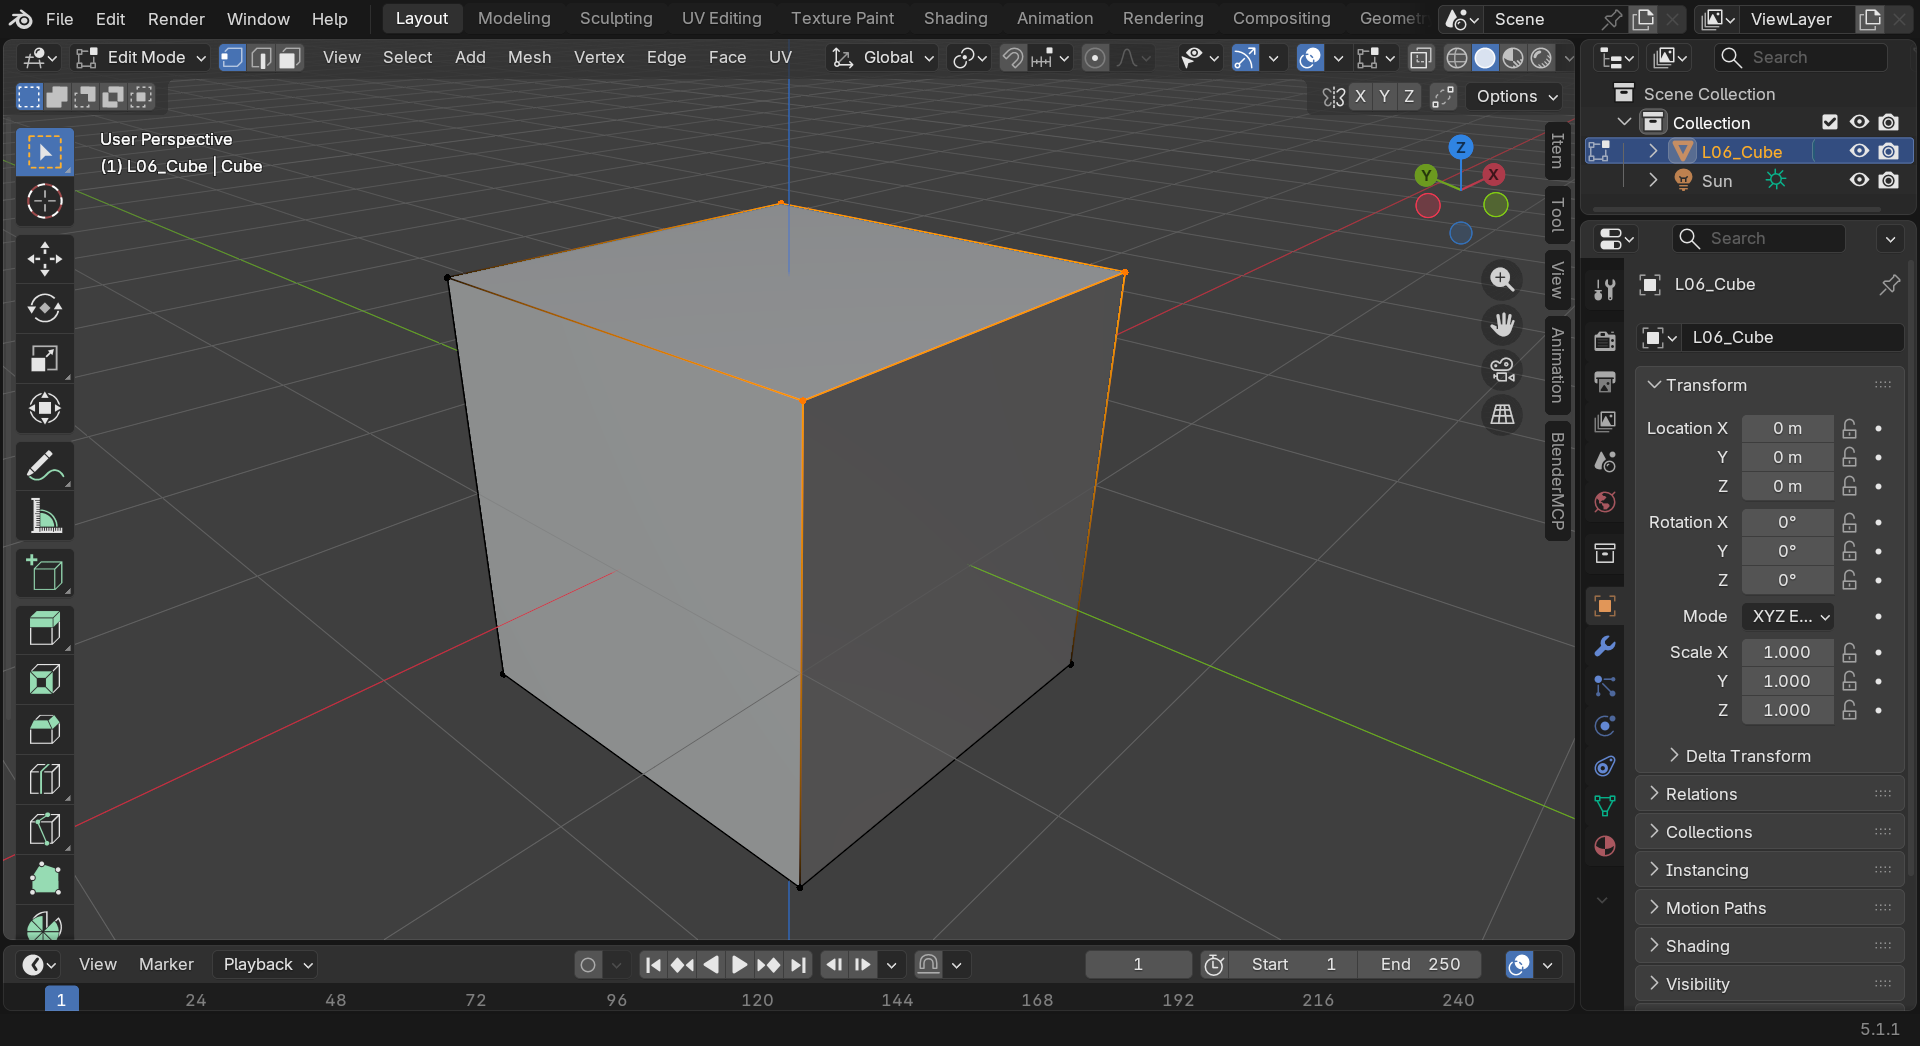The image size is (1920, 1046).
Task: Select the Poly Build tool
Action: click(45, 880)
